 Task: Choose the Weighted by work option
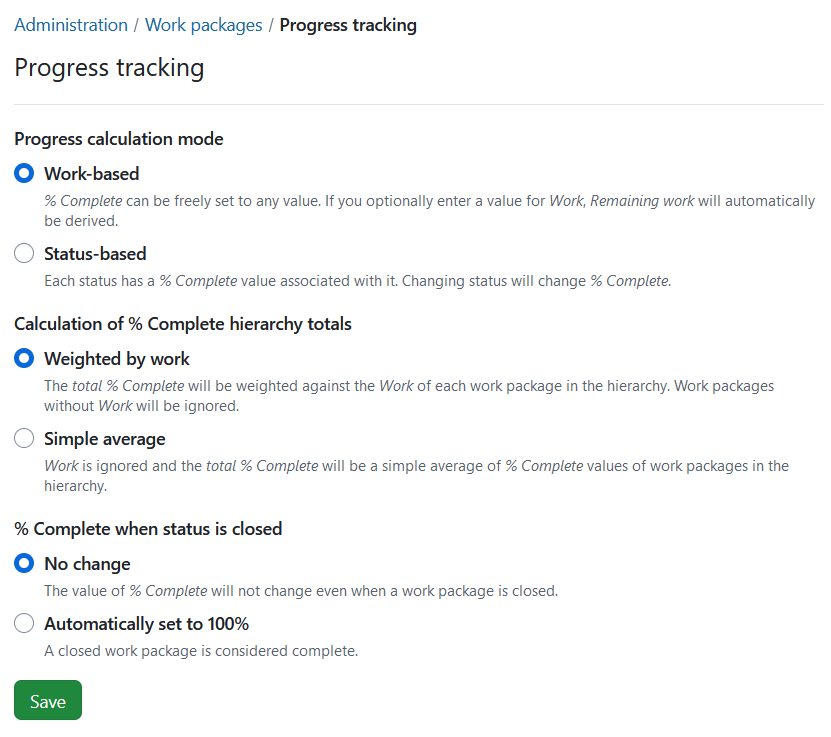coord(24,358)
